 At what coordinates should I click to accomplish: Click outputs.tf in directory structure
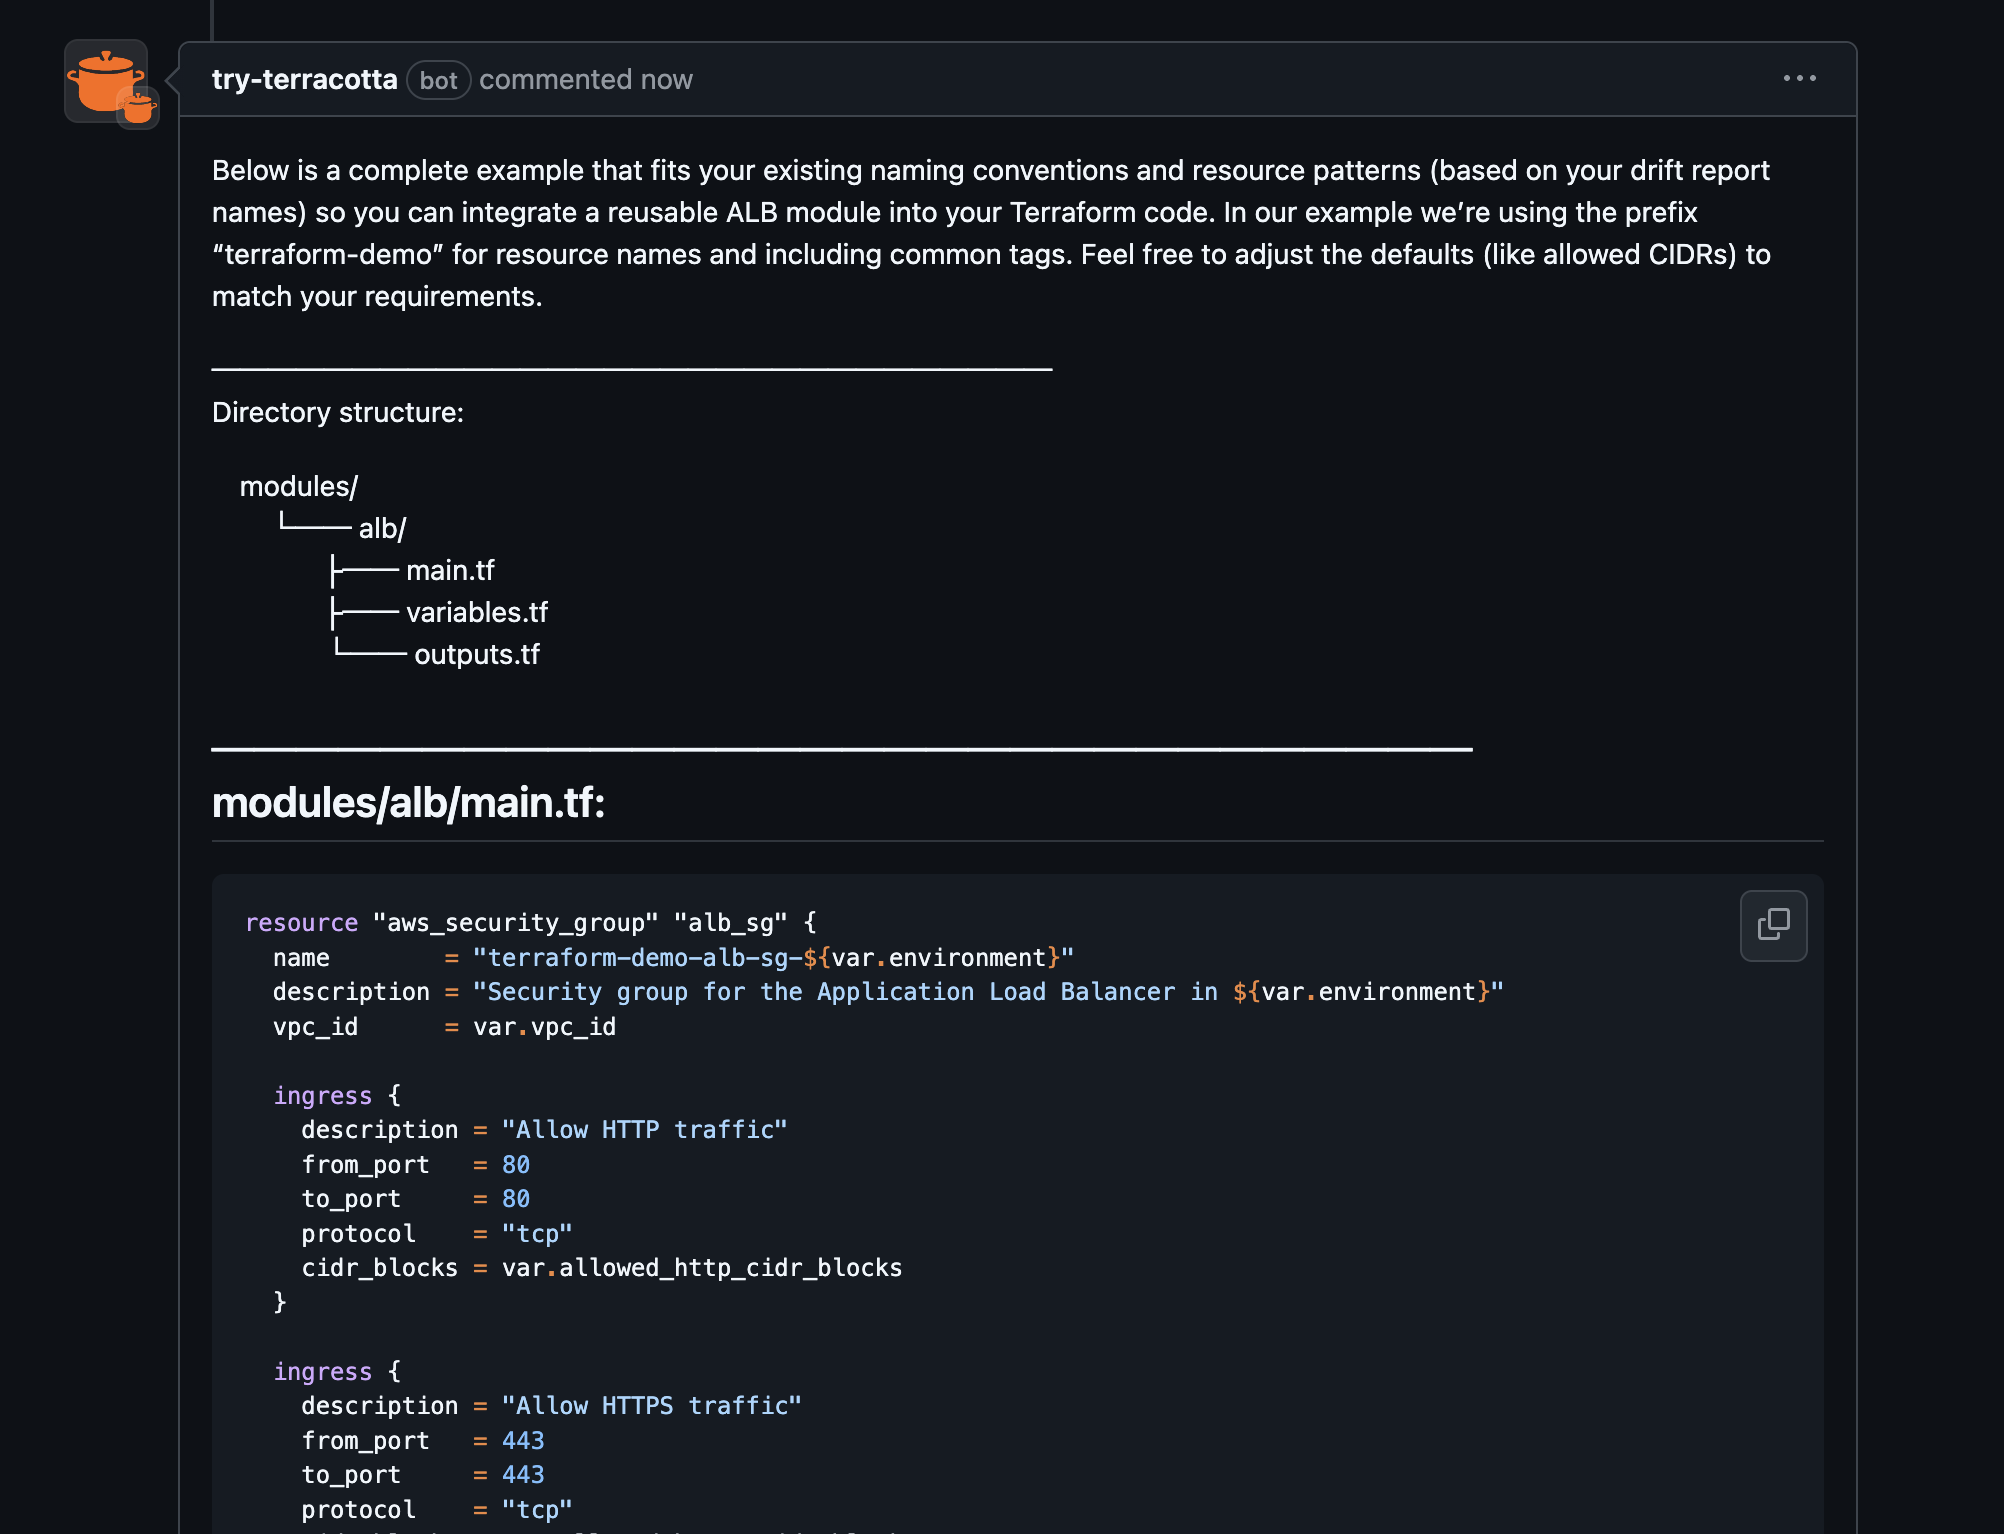(477, 655)
